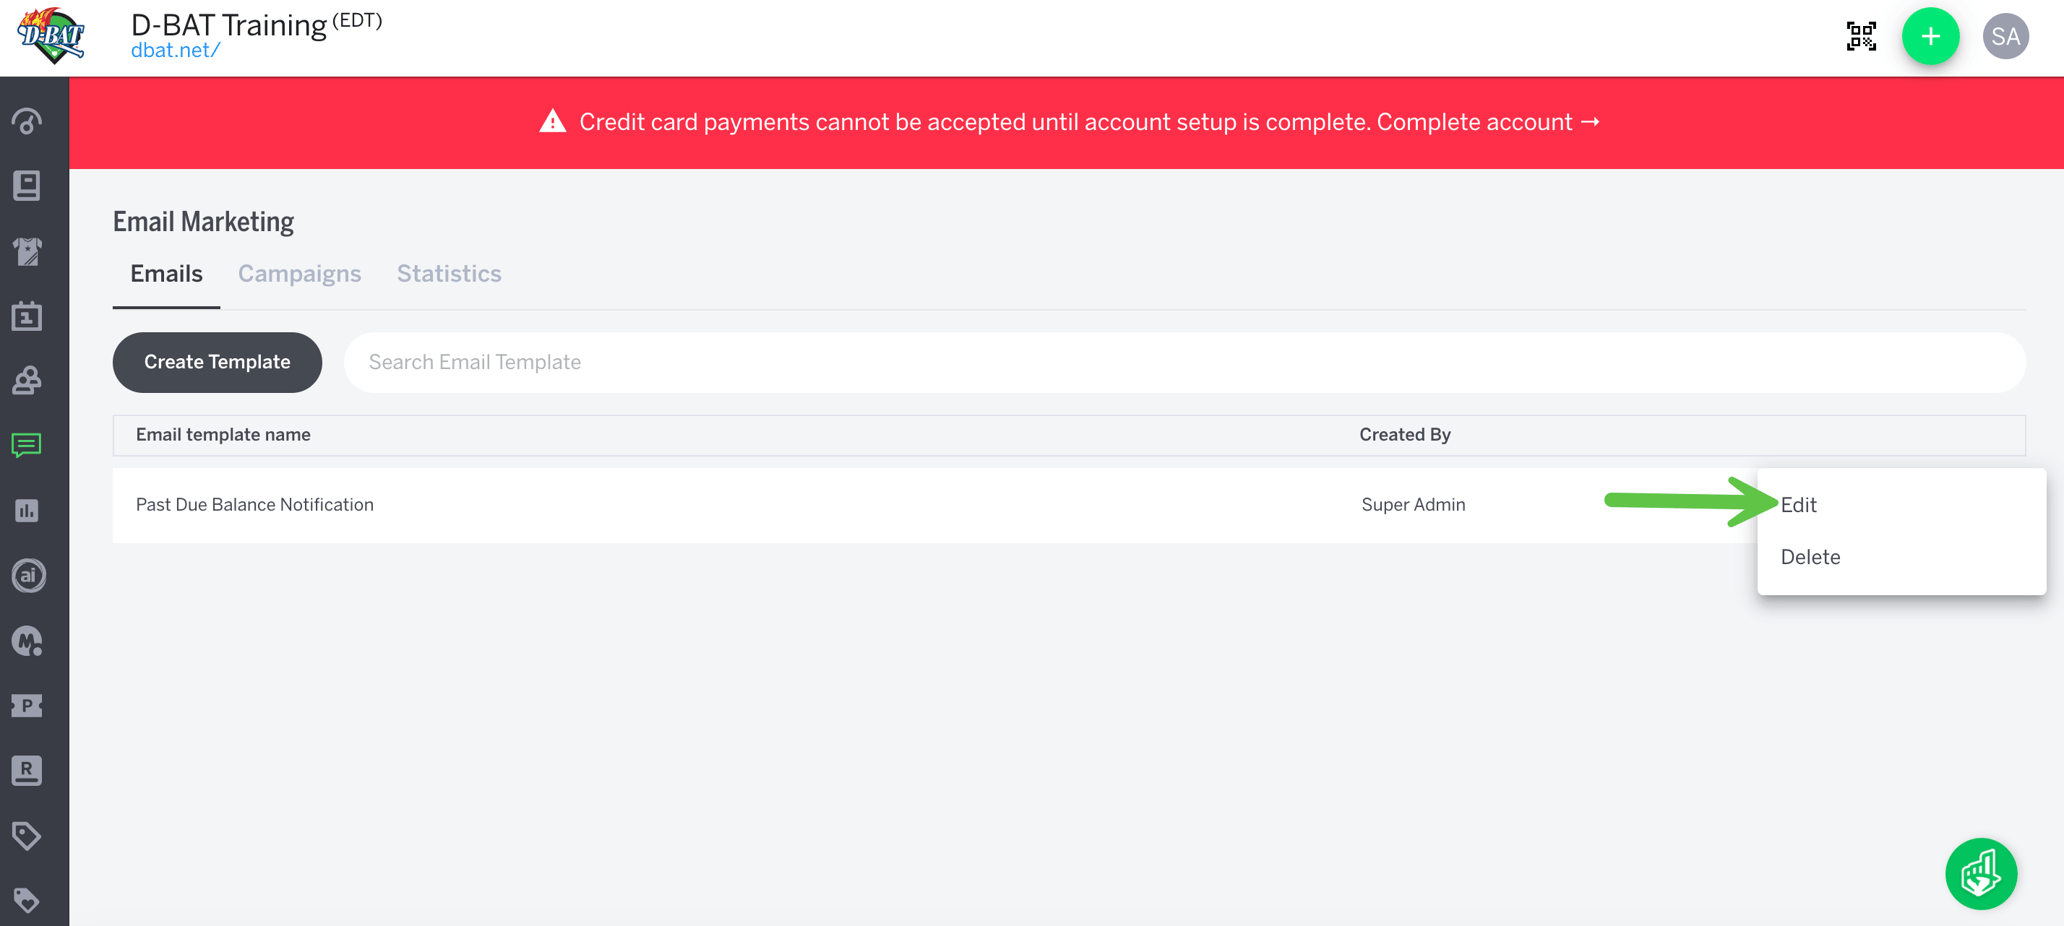This screenshot has height=926, width=2064.
Task: Open the AI assistant icon in sidebar
Action: click(x=26, y=575)
